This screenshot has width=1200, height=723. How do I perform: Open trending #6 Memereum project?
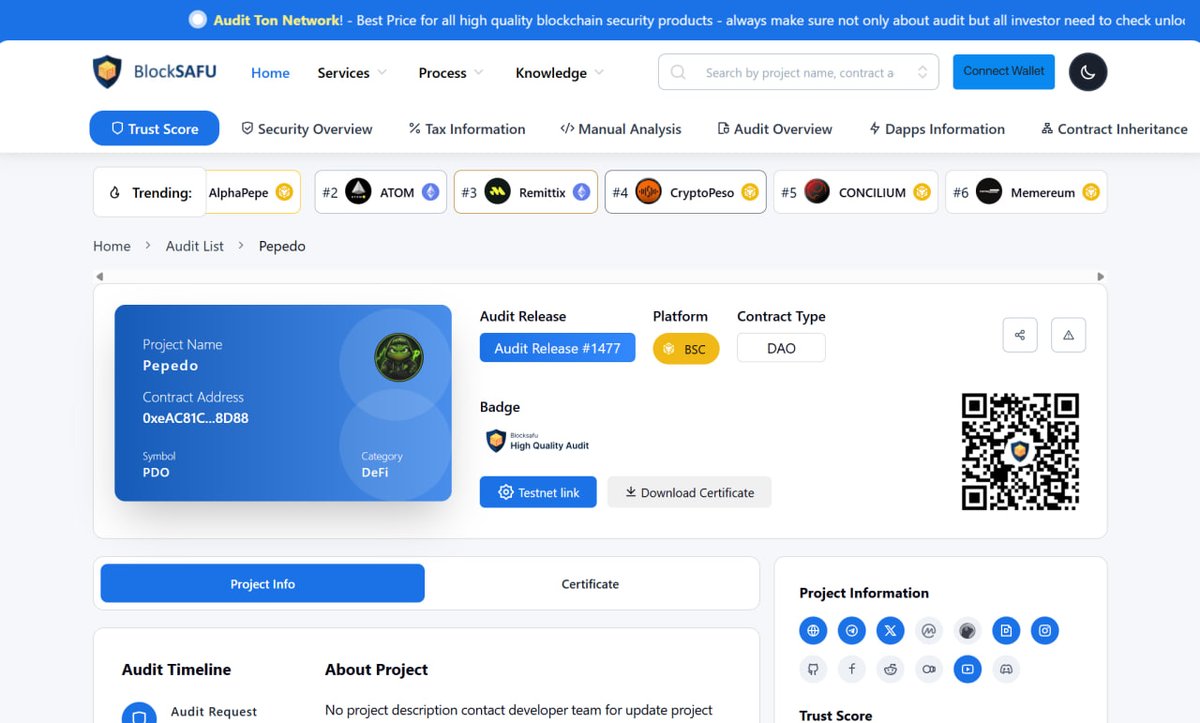point(1026,192)
